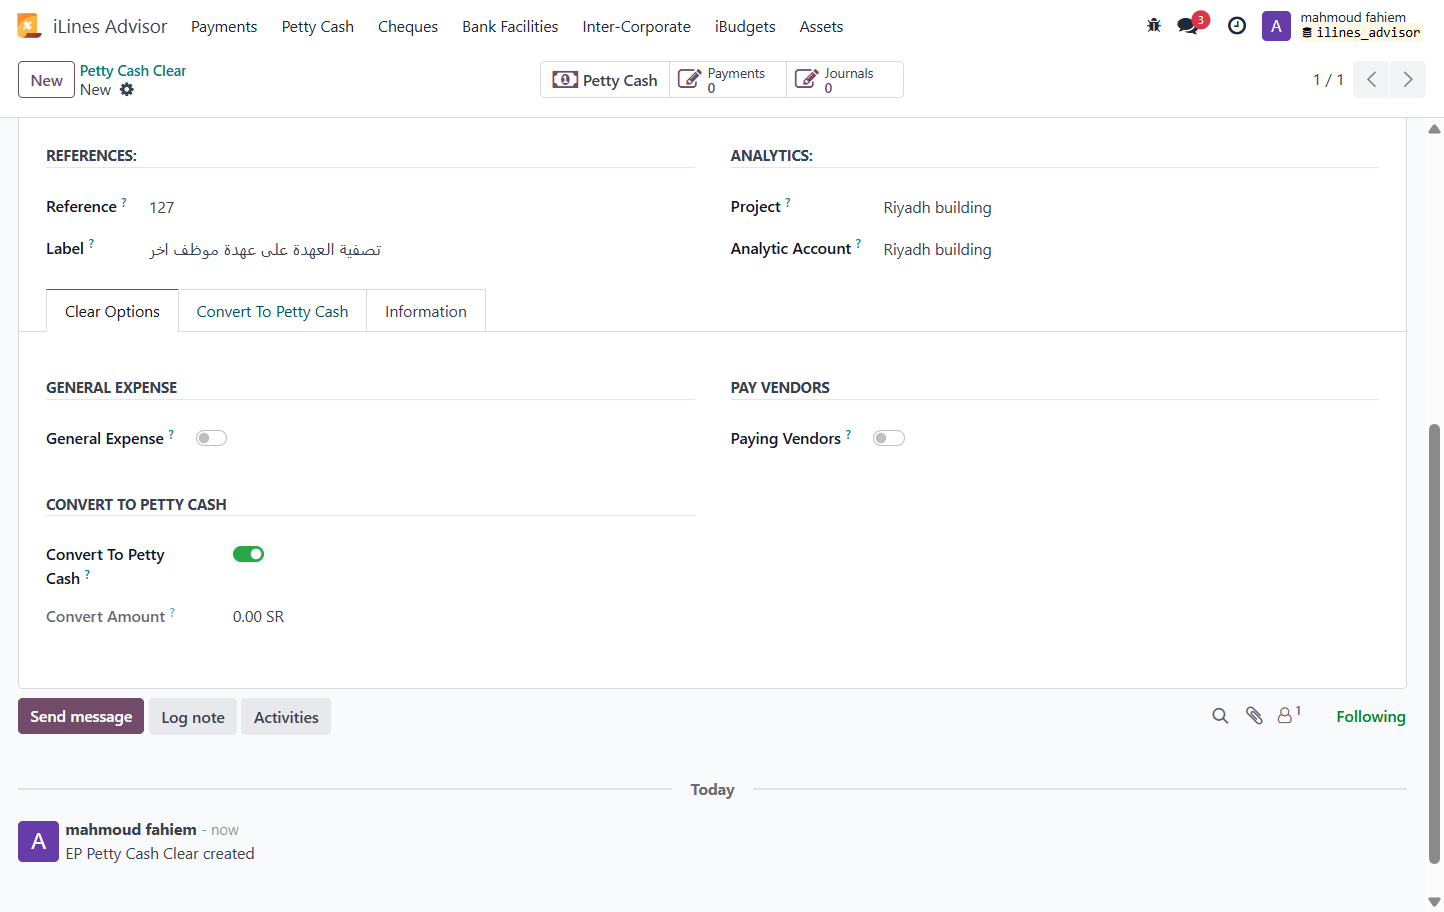Toggle the Paying Vendors switch
Image resolution: width=1444 pixels, height=912 pixels.
889,438
